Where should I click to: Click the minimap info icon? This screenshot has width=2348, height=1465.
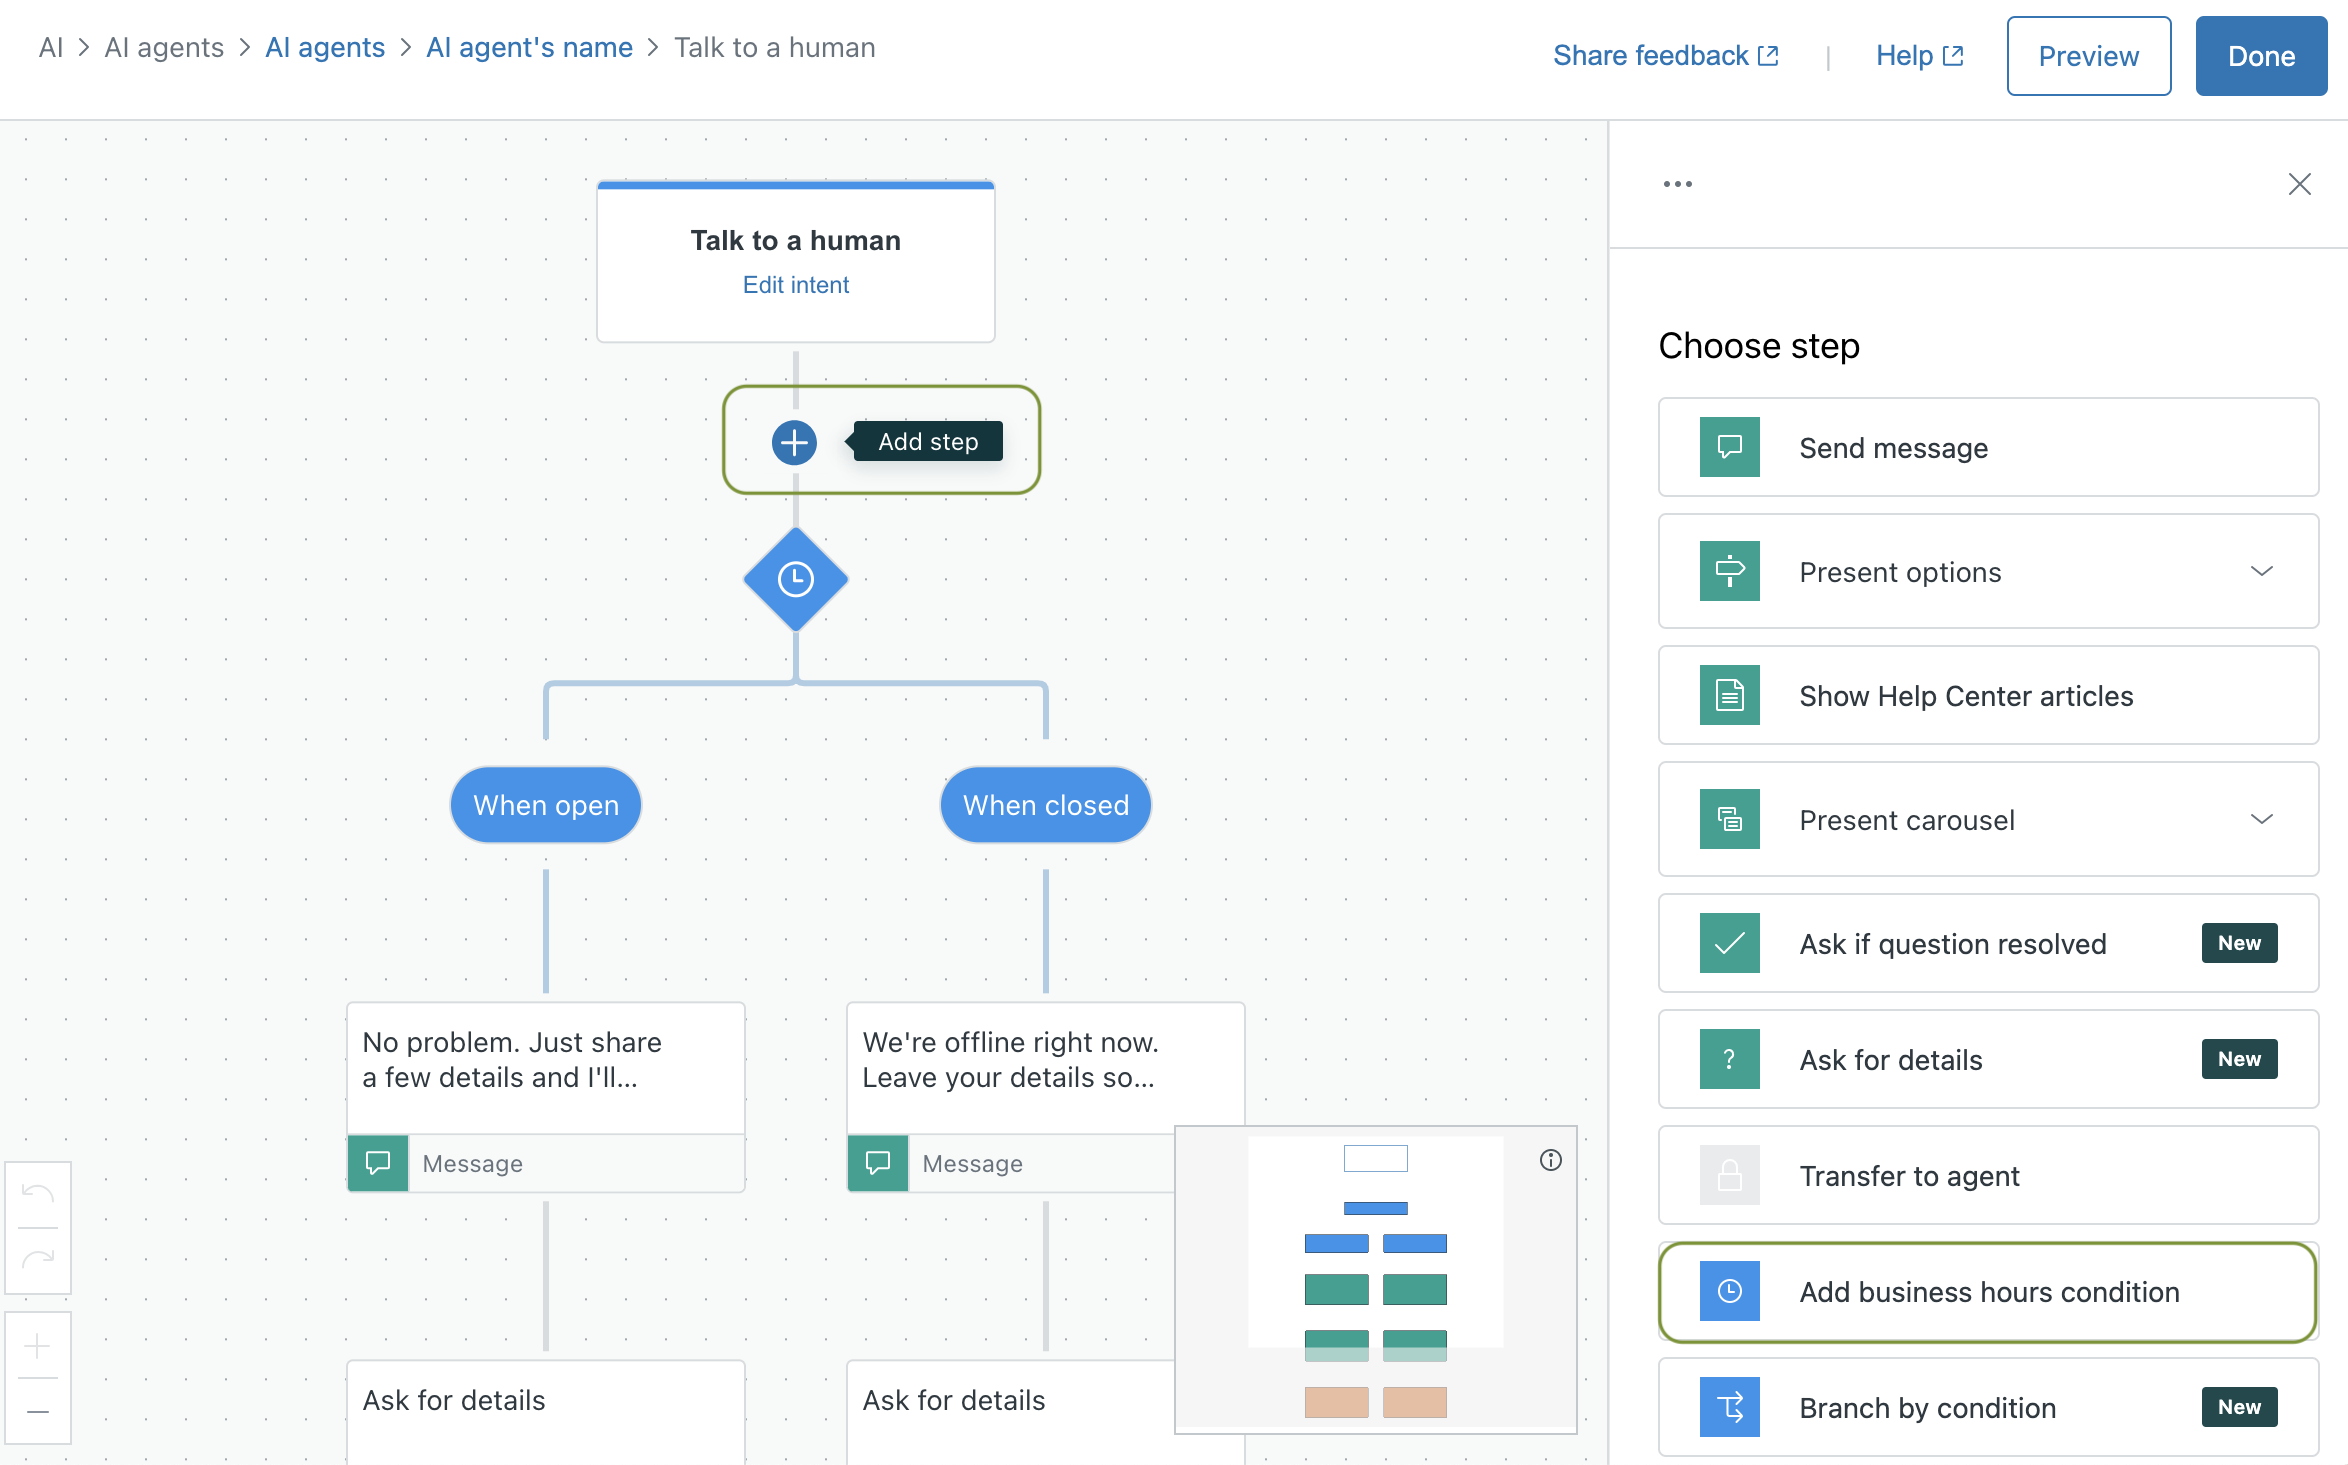[1550, 1160]
